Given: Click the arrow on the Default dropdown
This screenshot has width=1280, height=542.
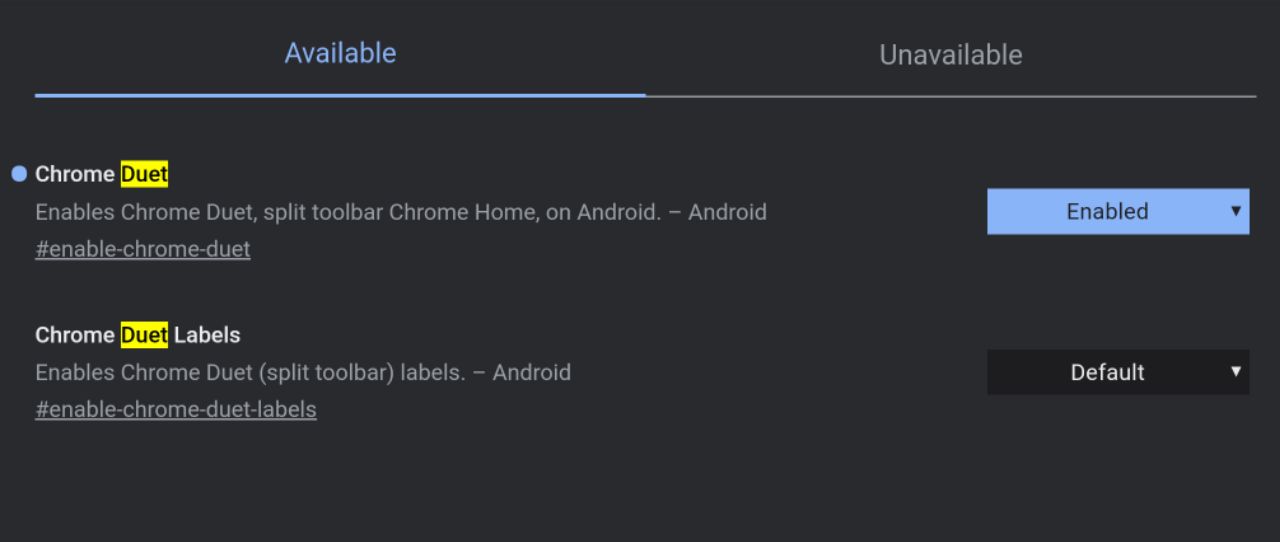Looking at the screenshot, I should [1236, 372].
